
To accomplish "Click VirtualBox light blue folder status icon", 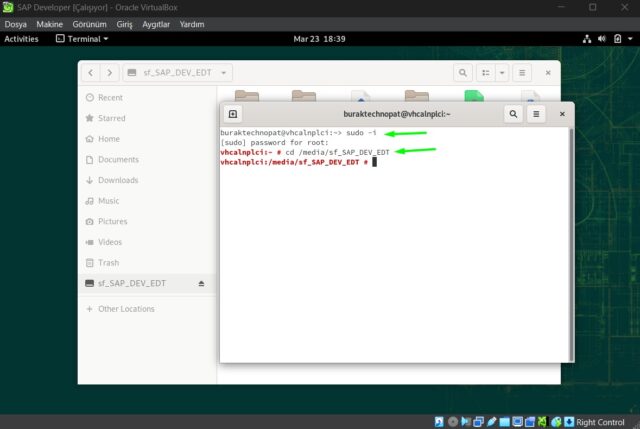I will coord(504,422).
